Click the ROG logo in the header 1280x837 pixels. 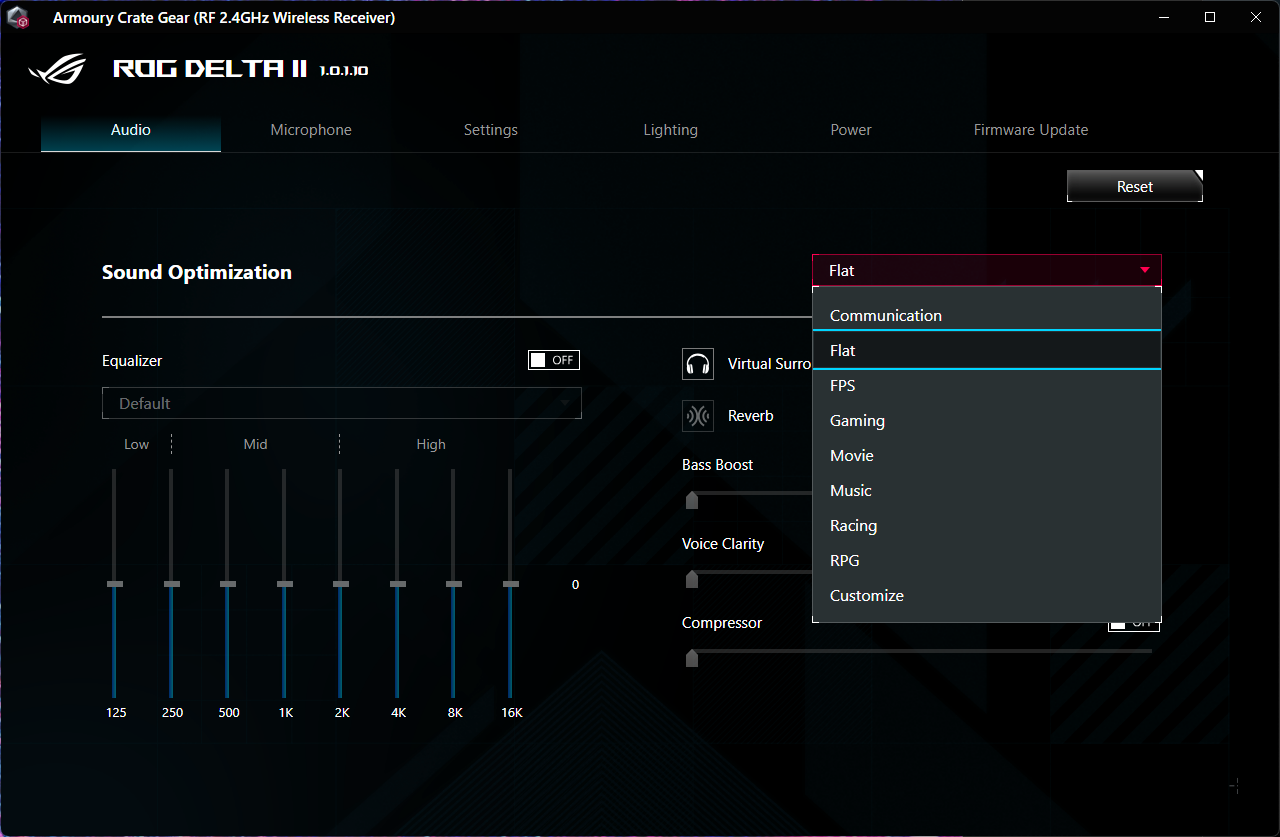point(58,69)
